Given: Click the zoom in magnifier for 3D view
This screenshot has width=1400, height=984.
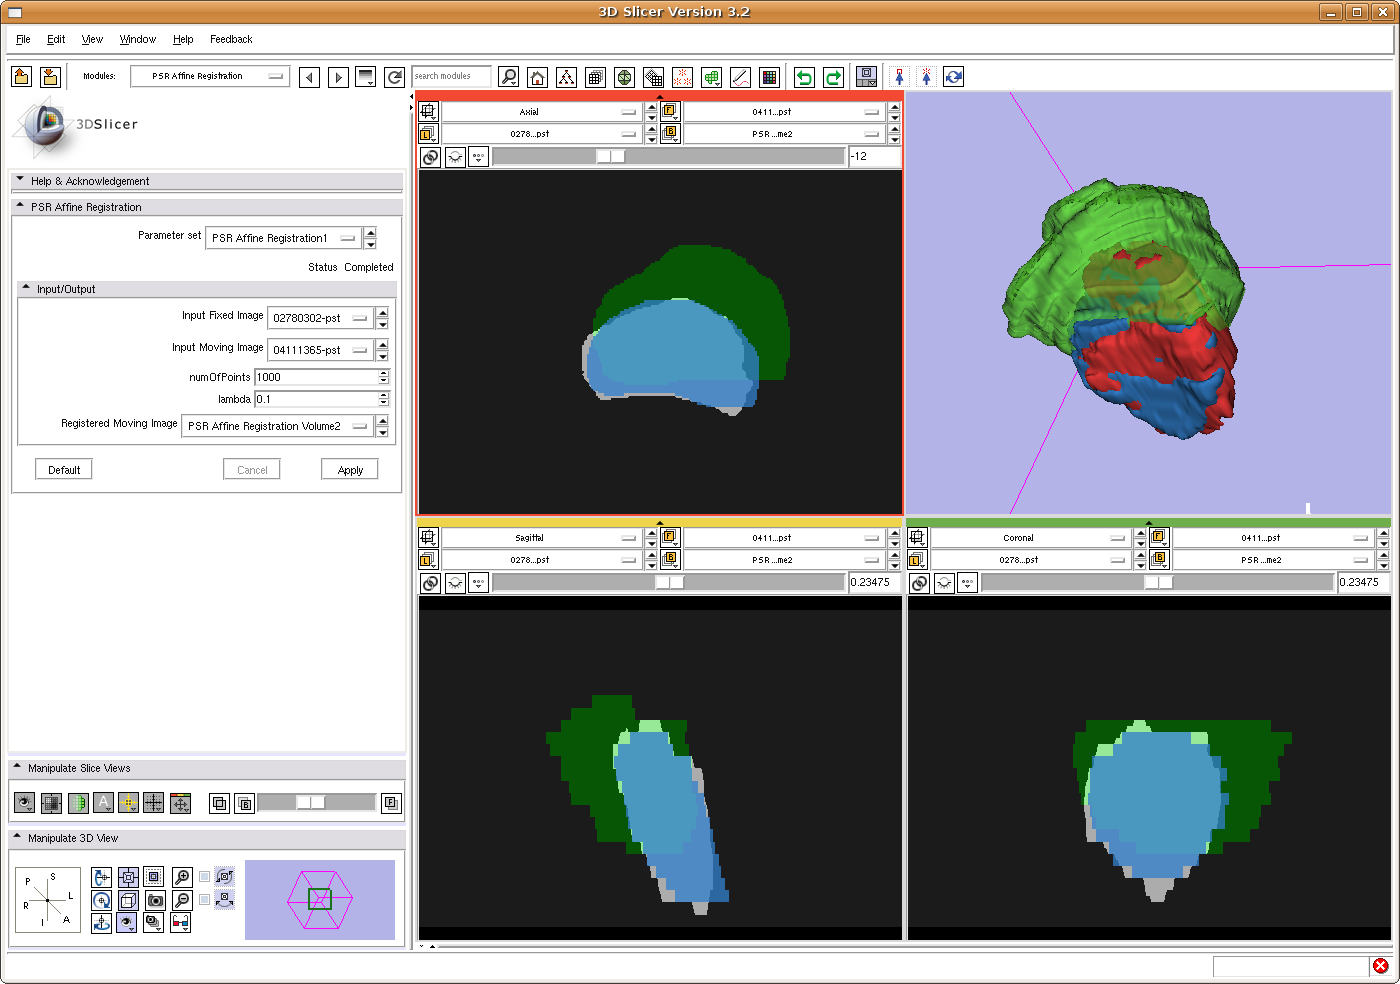Looking at the screenshot, I should click(x=182, y=877).
